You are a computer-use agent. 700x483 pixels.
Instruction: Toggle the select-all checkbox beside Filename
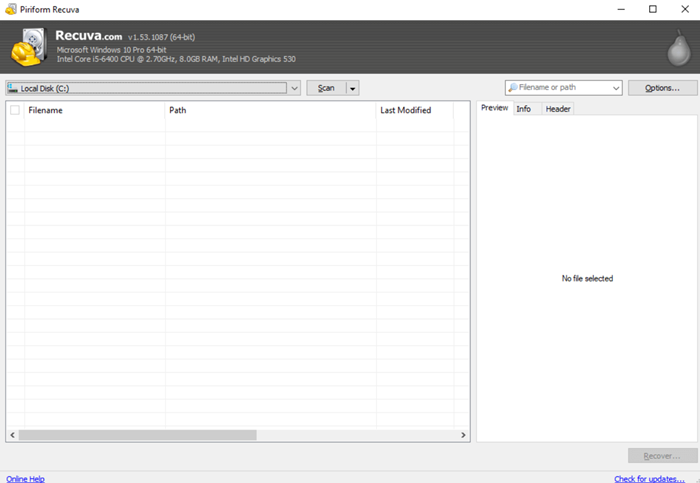tap(15, 110)
